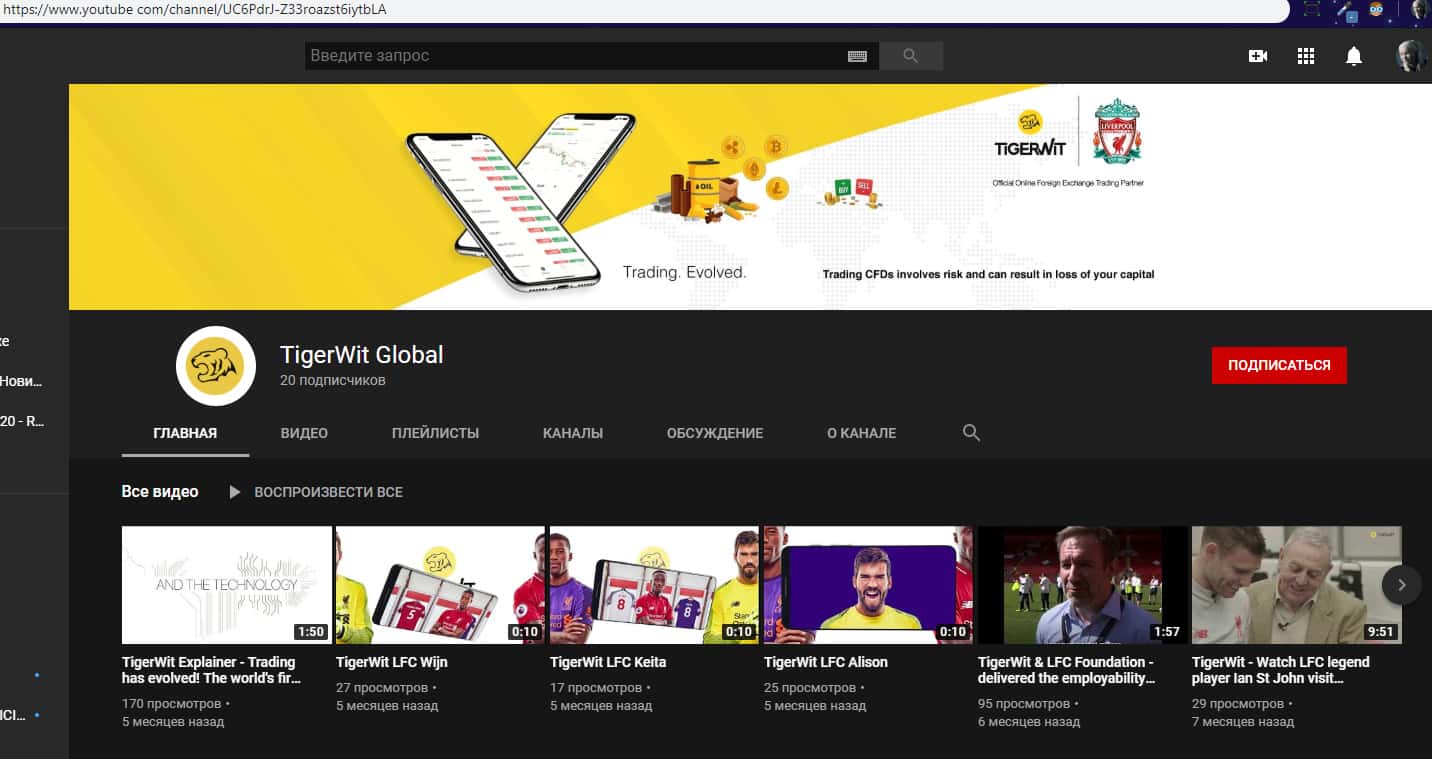Screen dimensions: 1432x759
Task: Switch to the ГЛАВНАЯ tab
Action: (185, 433)
